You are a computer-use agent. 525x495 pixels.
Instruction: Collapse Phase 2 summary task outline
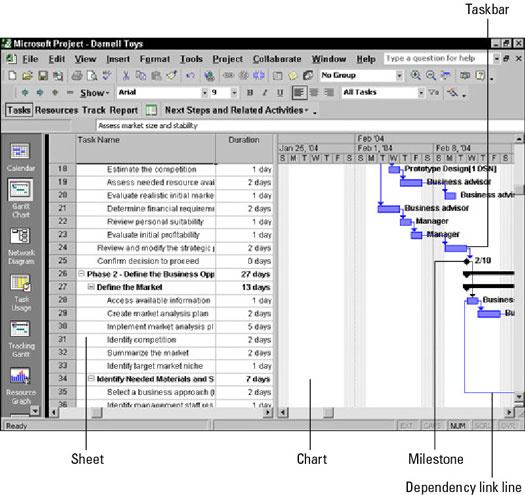tap(81, 274)
